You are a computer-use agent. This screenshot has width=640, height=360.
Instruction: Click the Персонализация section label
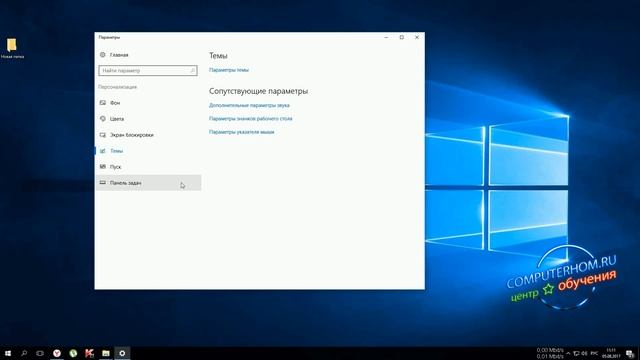118,87
